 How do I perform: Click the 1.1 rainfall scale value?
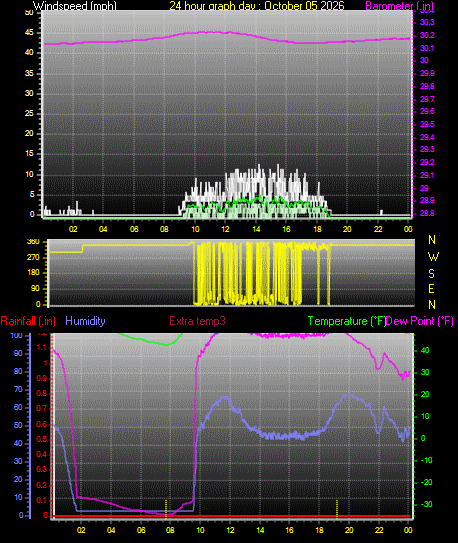42,347
